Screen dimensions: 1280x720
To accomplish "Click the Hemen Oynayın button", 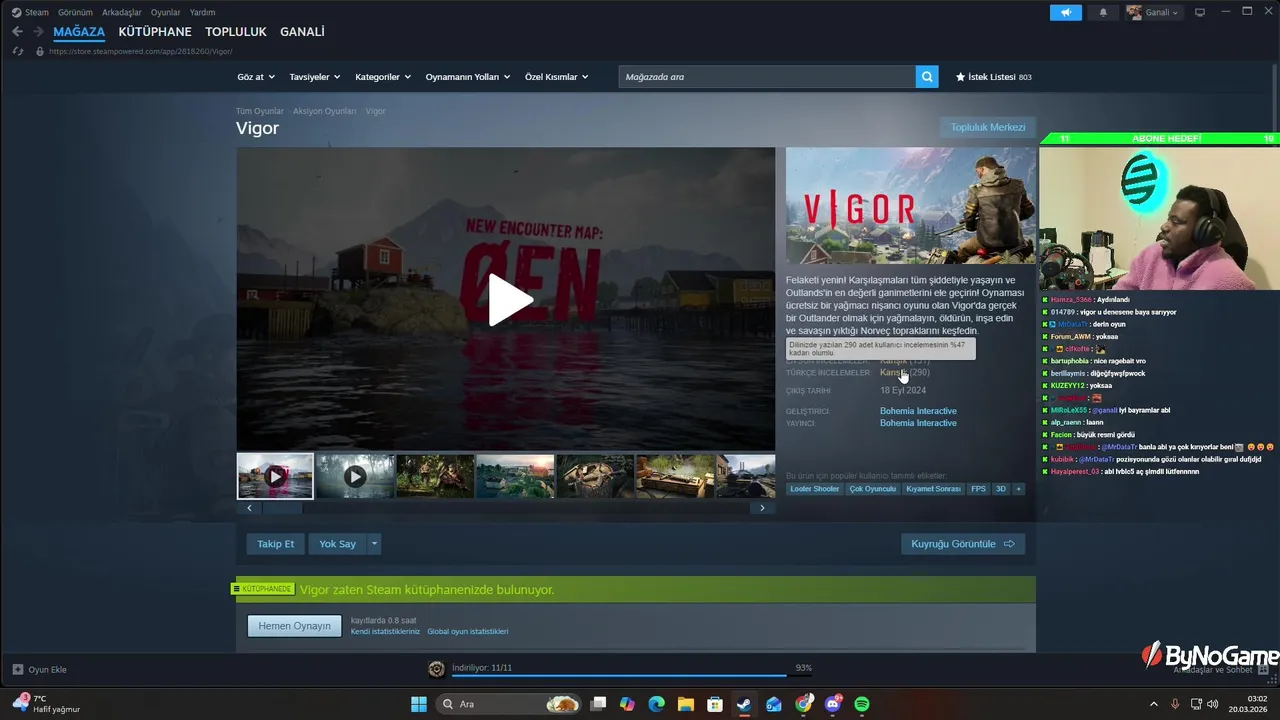I will 294,626.
